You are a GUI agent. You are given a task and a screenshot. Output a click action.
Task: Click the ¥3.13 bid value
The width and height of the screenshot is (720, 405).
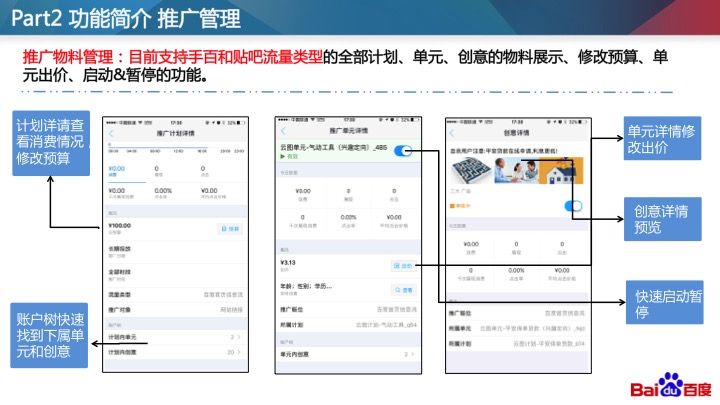tap(288, 263)
